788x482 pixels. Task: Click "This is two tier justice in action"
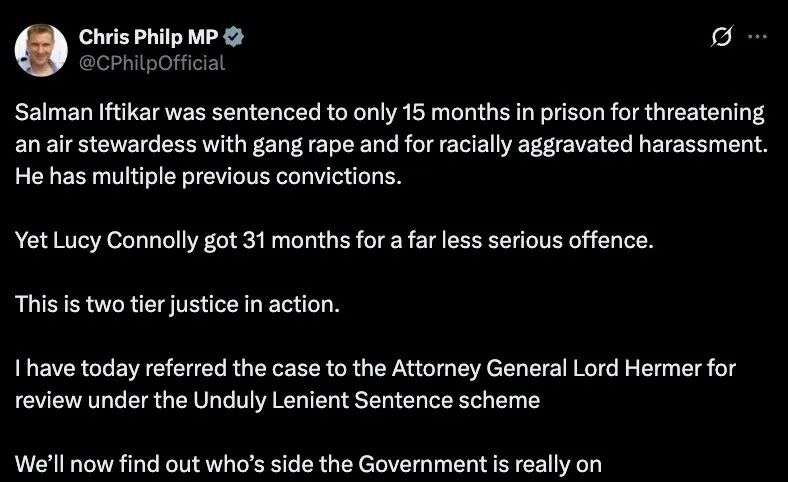(x=178, y=304)
